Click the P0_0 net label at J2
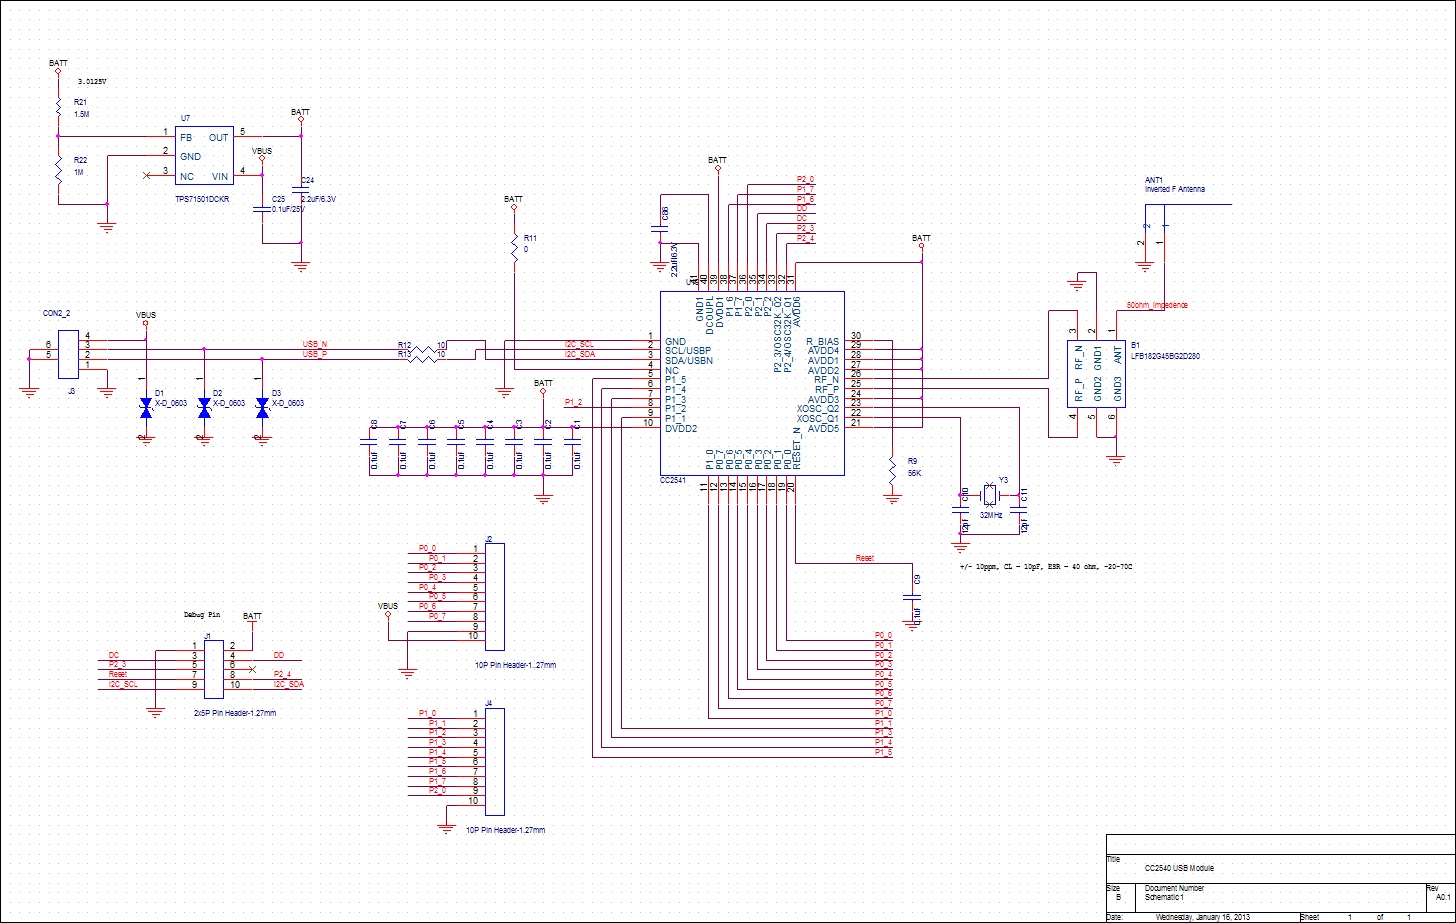 (428, 548)
